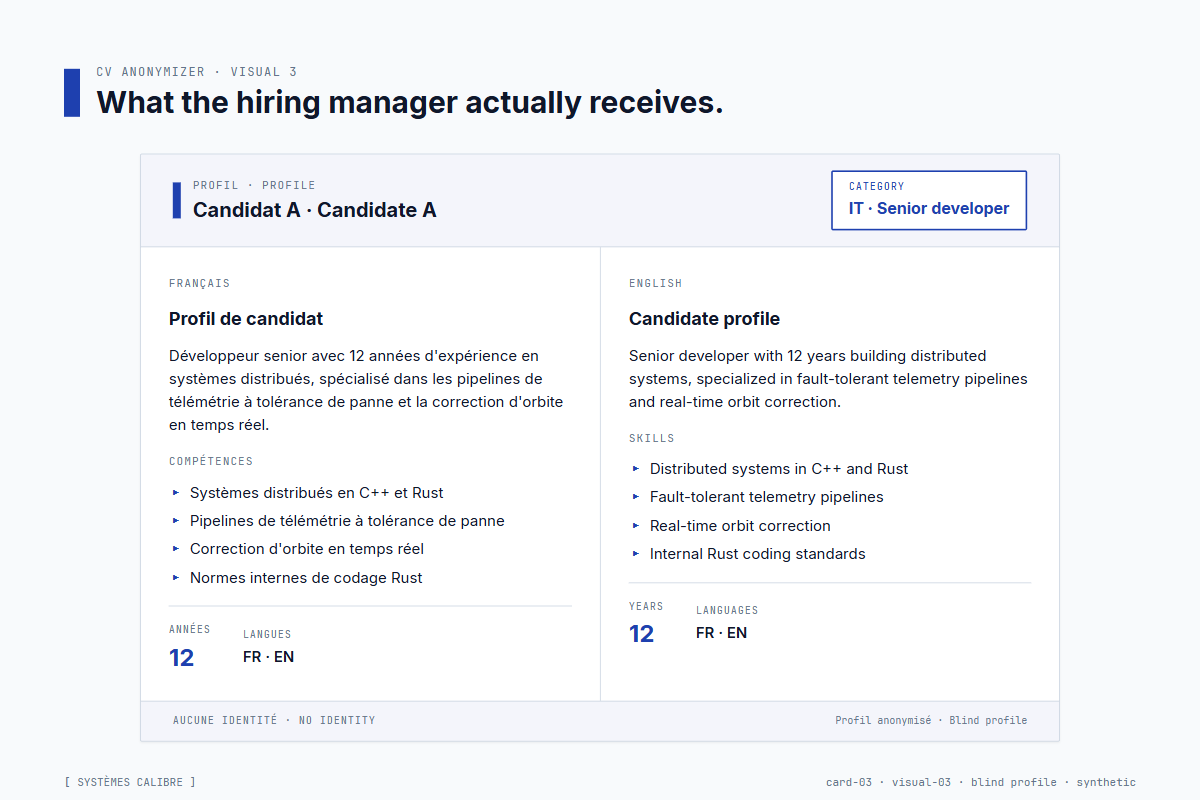
Task: Click the "FR · EN" value under LANGUES
Action: tap(268, 657)
